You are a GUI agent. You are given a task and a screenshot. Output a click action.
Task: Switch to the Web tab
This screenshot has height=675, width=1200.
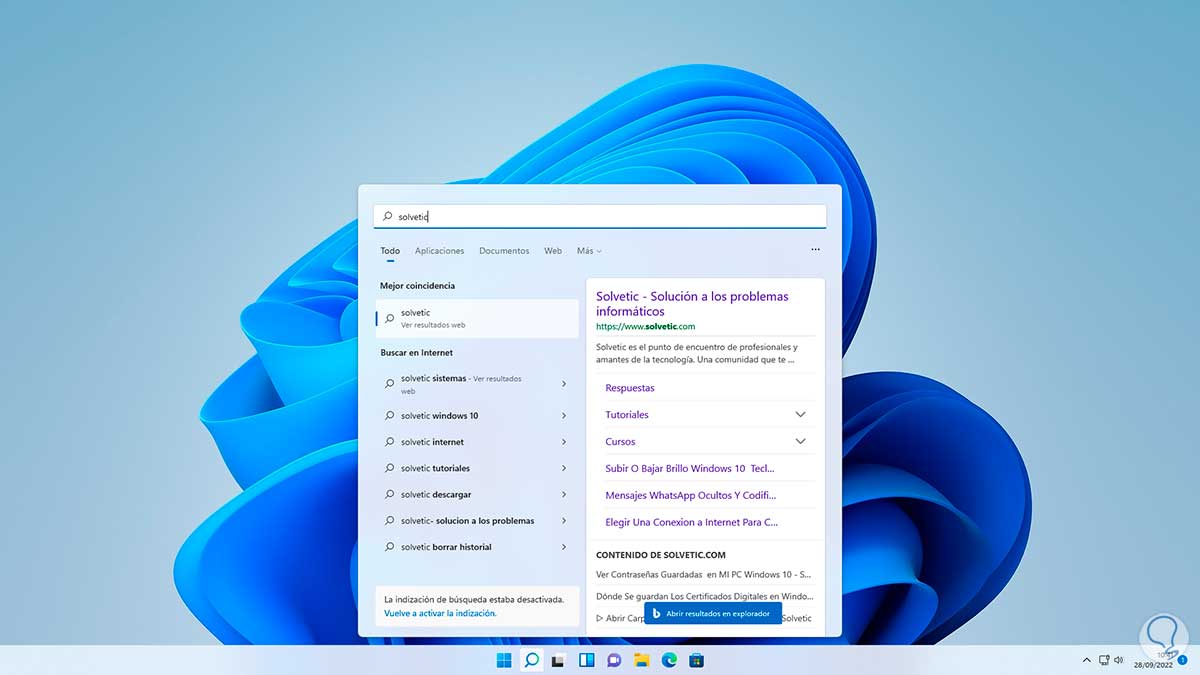pos(553,251)
